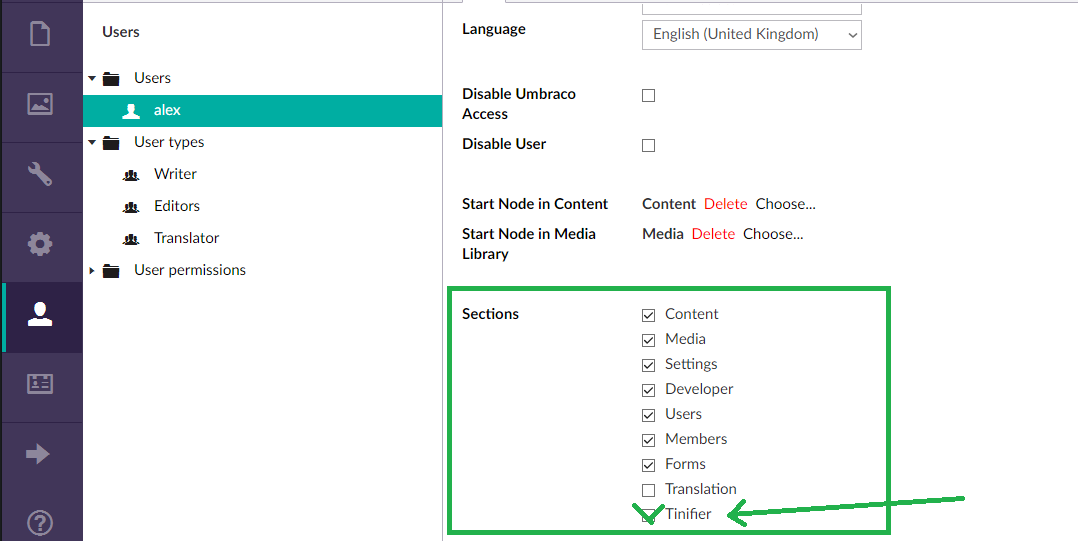This screenshot has width=1078, height=541.
Task: Uncheck the Forms section checkbox
Action: click(x=648, y=465)
